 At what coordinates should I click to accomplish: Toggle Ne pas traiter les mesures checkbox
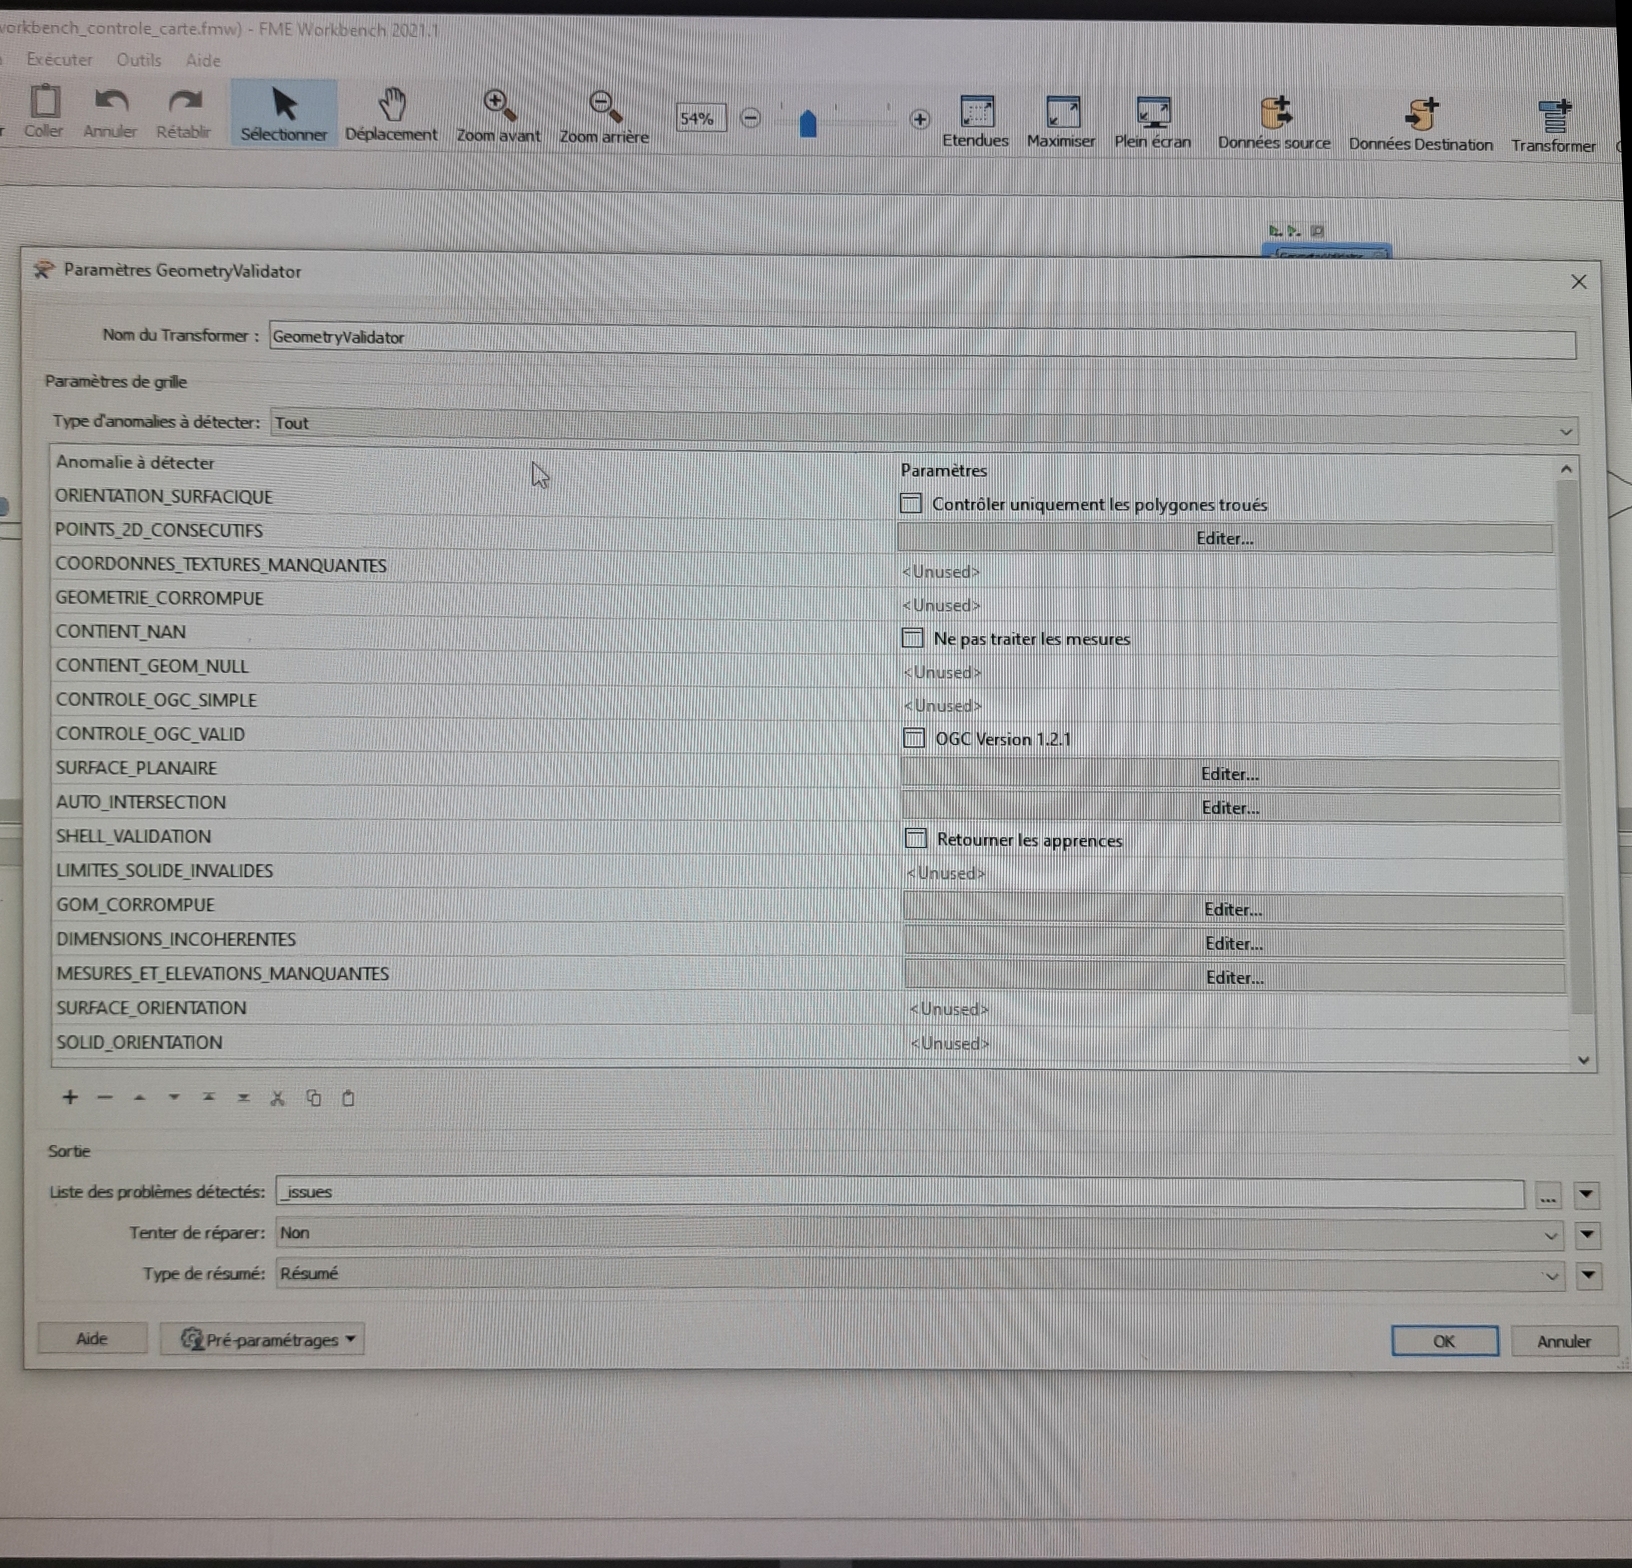tap(913, 637)
